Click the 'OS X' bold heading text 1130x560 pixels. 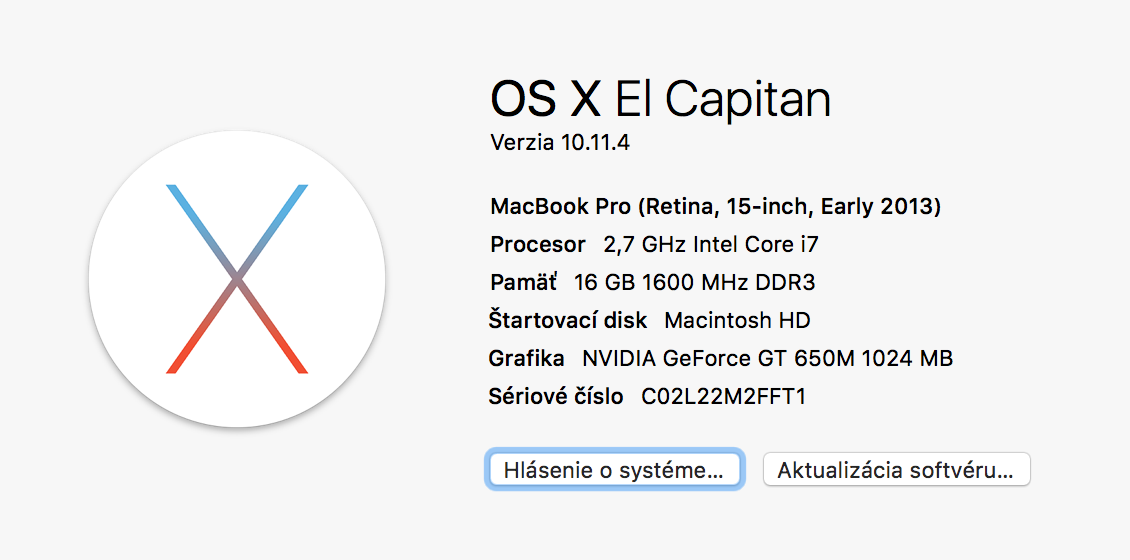[x=546, y=98]
